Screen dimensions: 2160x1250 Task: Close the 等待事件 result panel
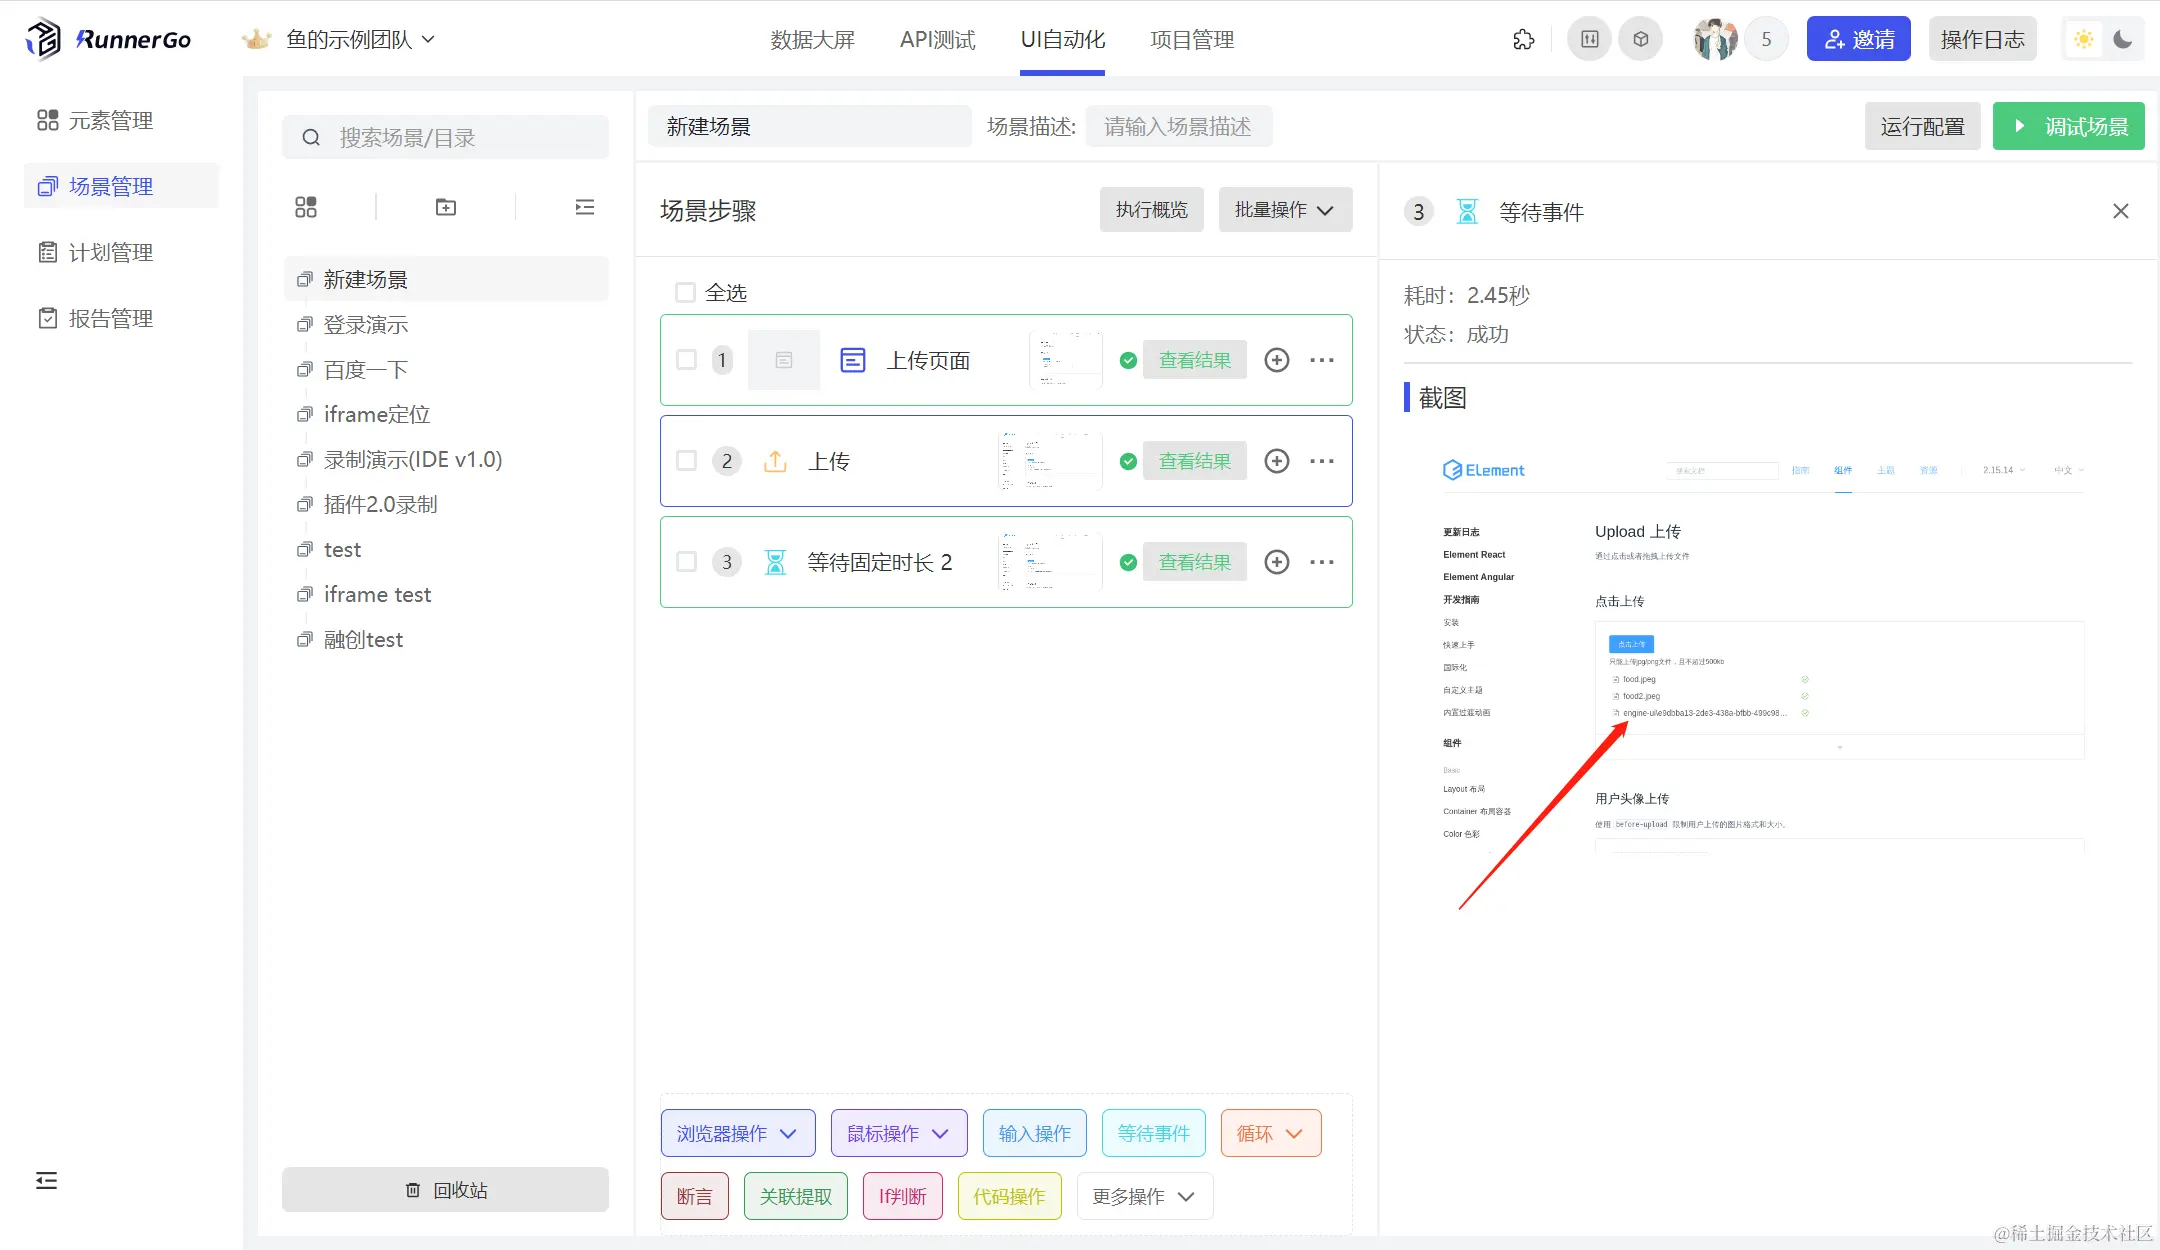(x=2120, y=211)
